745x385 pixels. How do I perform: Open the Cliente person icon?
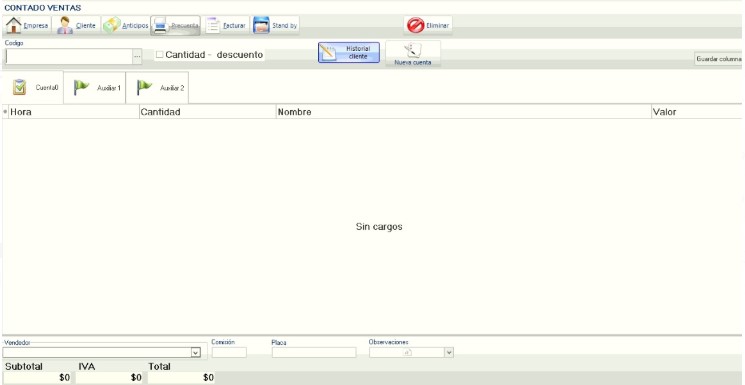click(65, 25)
